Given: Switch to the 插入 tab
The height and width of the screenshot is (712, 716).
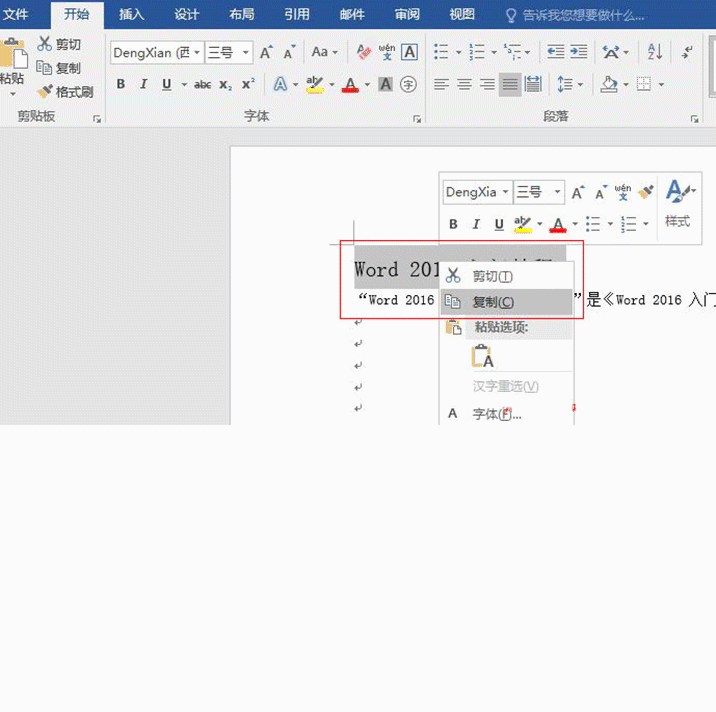Looking at the screenshot, I should tap(132, 14).
